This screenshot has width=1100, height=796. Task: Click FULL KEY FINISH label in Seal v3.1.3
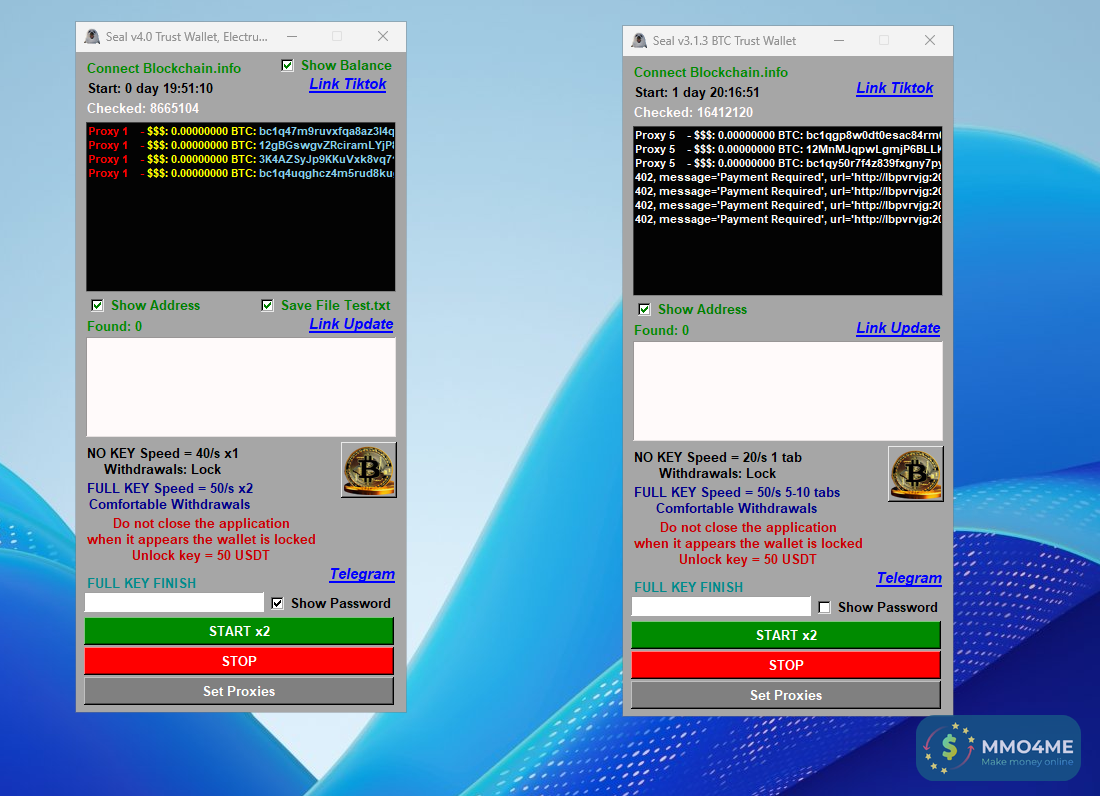688,588
